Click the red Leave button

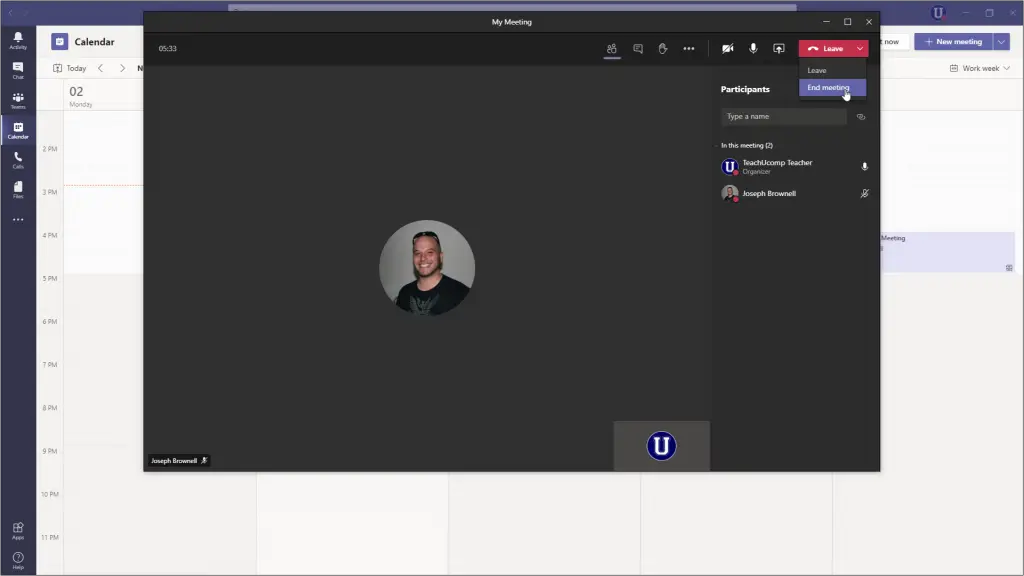tap(825, 48)
